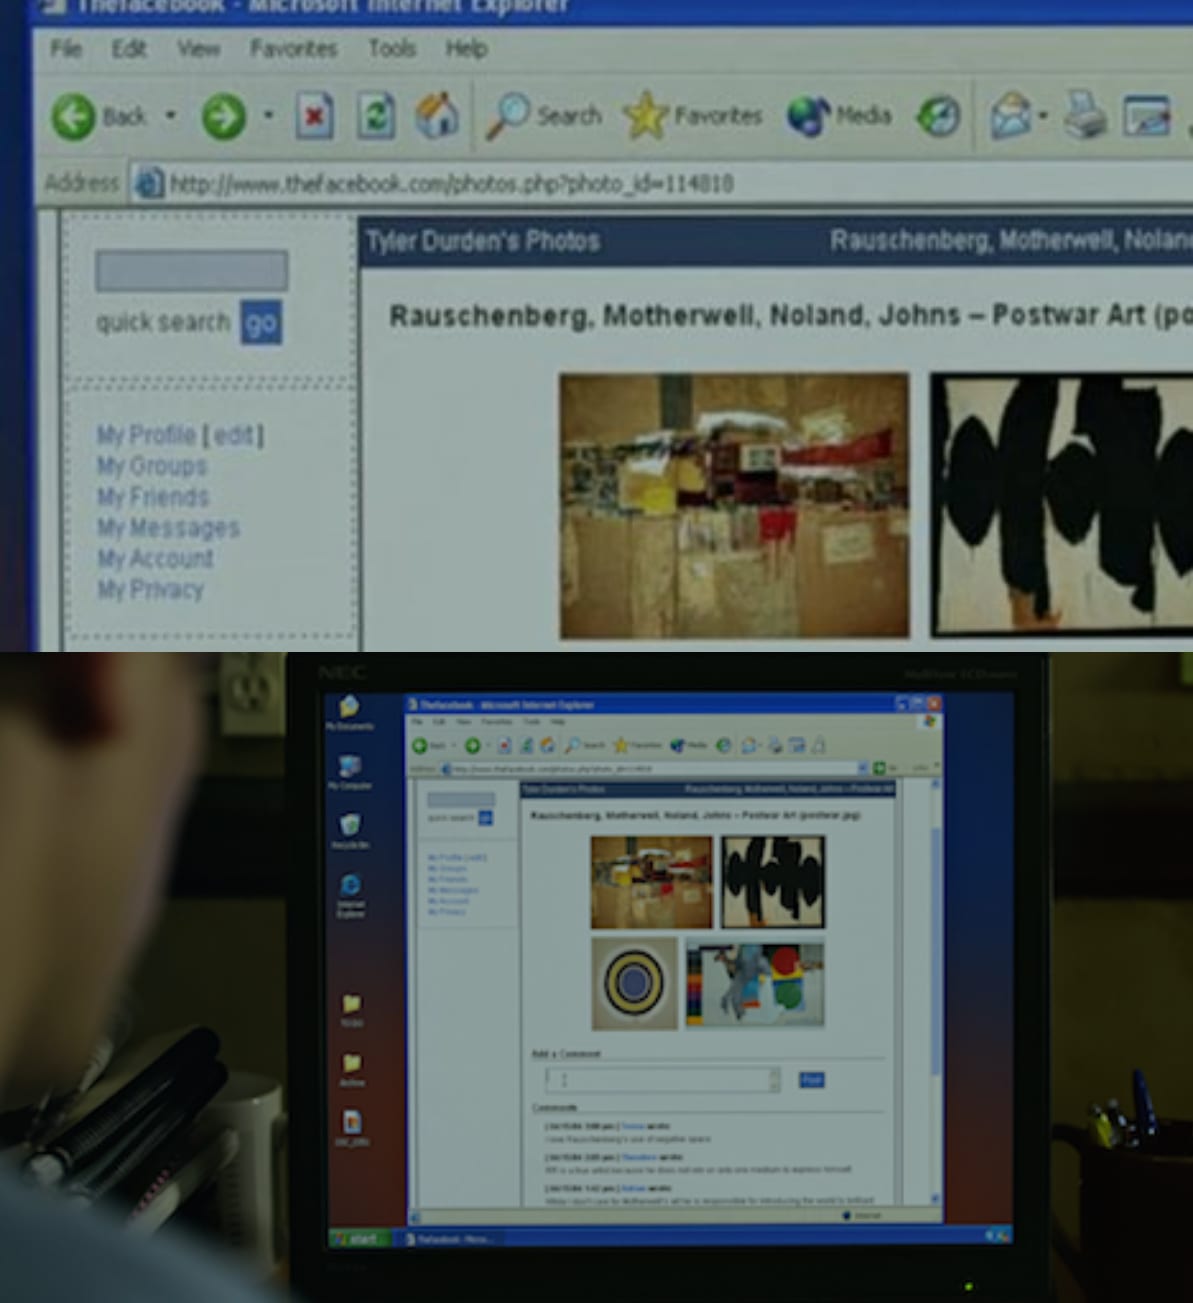This screenshot has height=1303, width=1193.
Task: Open My Messages link in close-up sidebar
Action: [168, 528]
